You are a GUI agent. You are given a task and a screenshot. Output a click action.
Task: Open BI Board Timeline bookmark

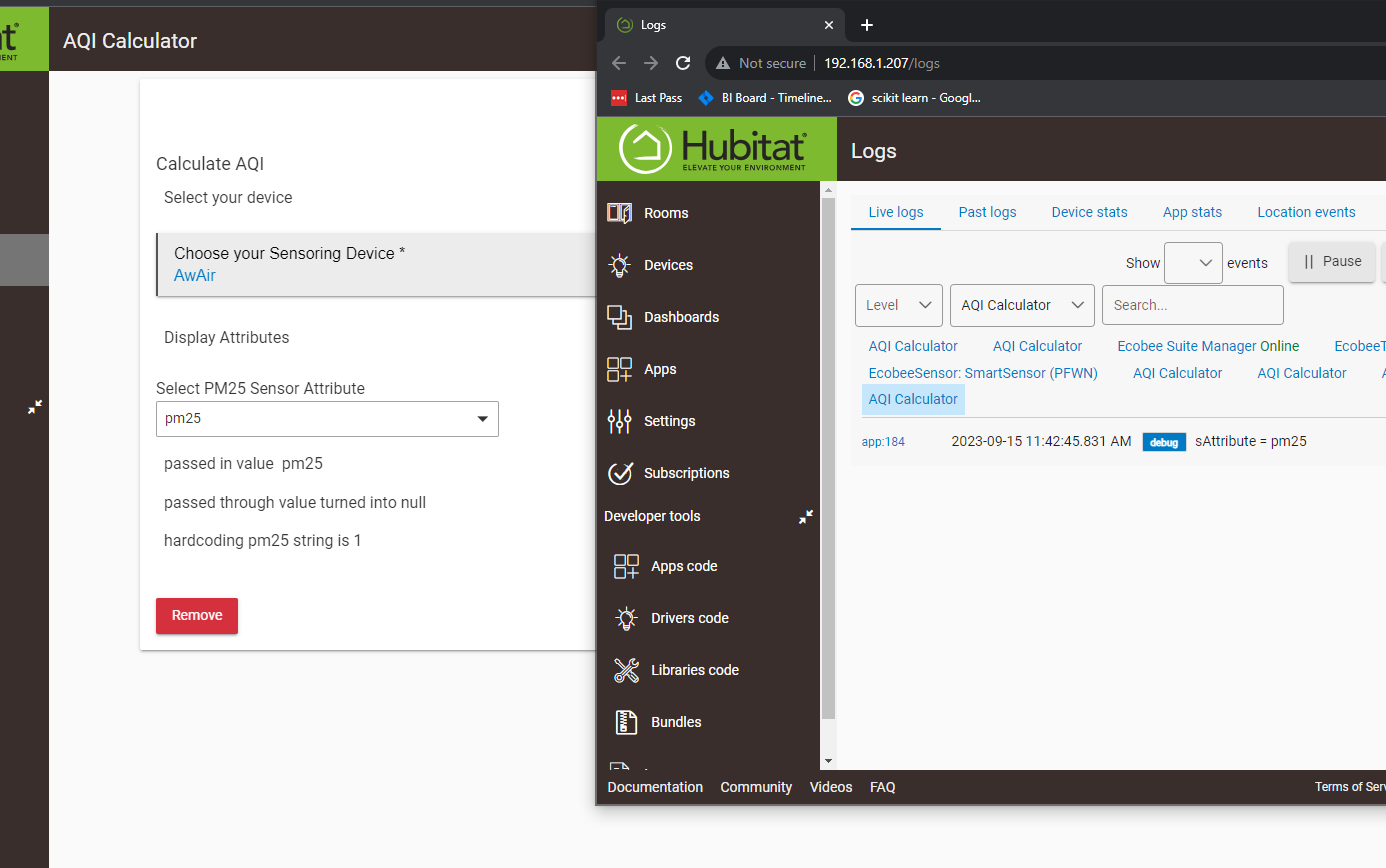(x=765, y=97)
